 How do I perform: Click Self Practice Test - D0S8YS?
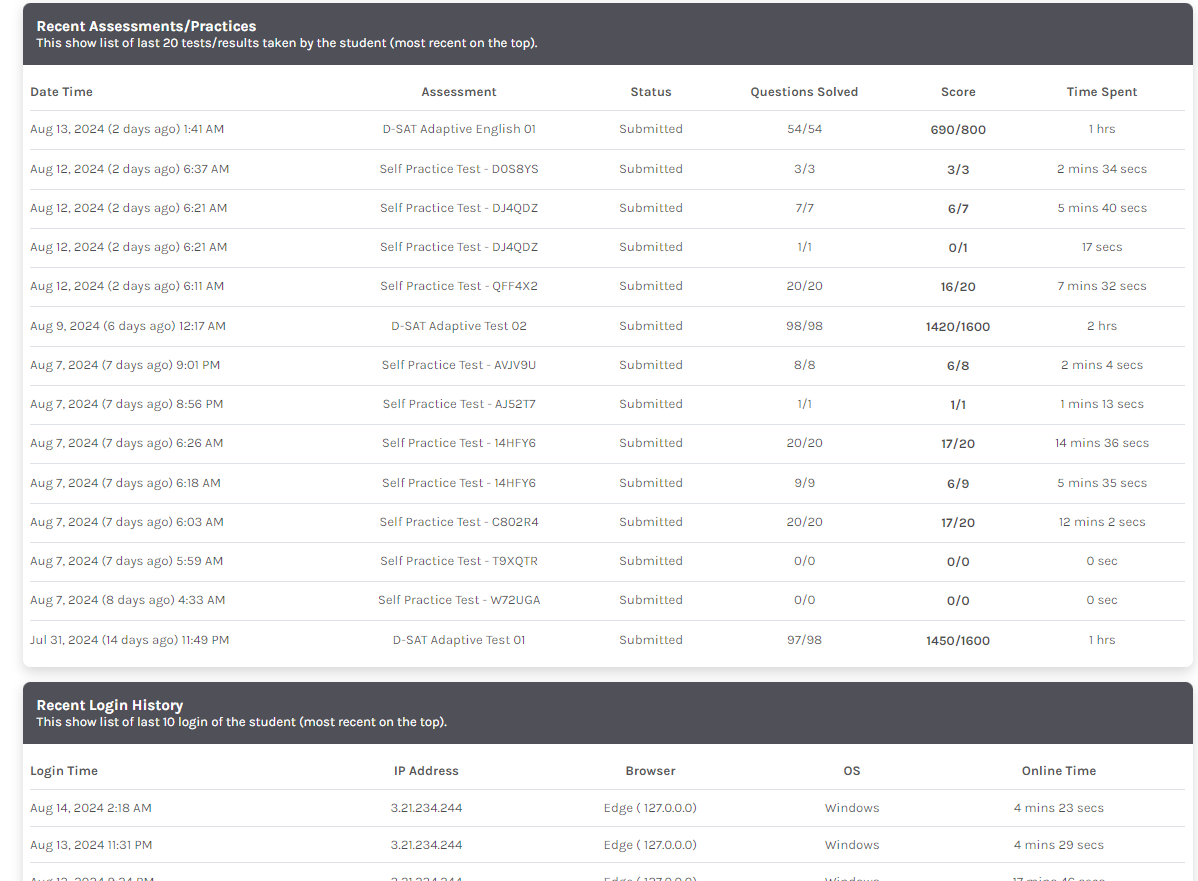459,169
